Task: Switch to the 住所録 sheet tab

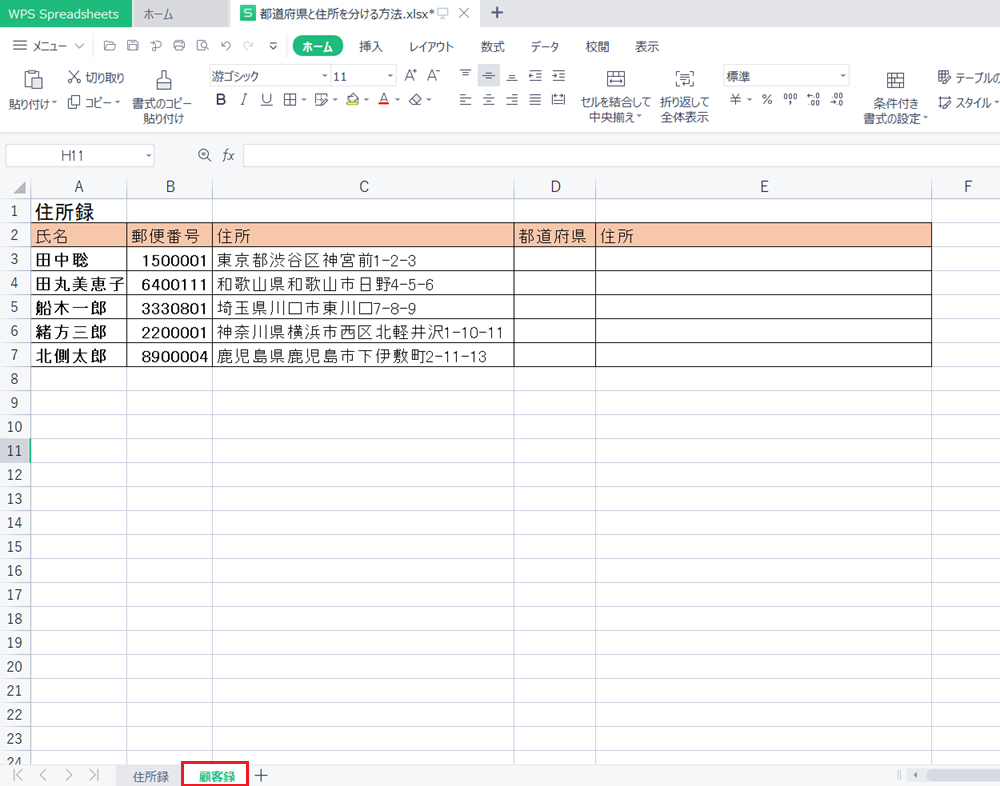Action: click(150, 776)
